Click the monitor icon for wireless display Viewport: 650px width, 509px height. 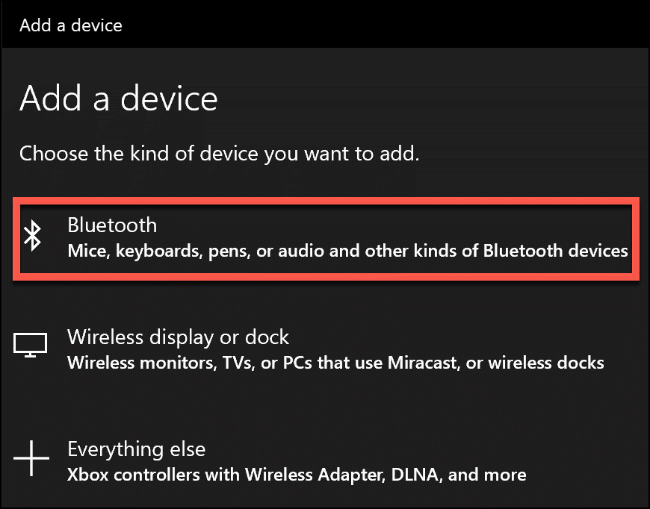point(31,346)
